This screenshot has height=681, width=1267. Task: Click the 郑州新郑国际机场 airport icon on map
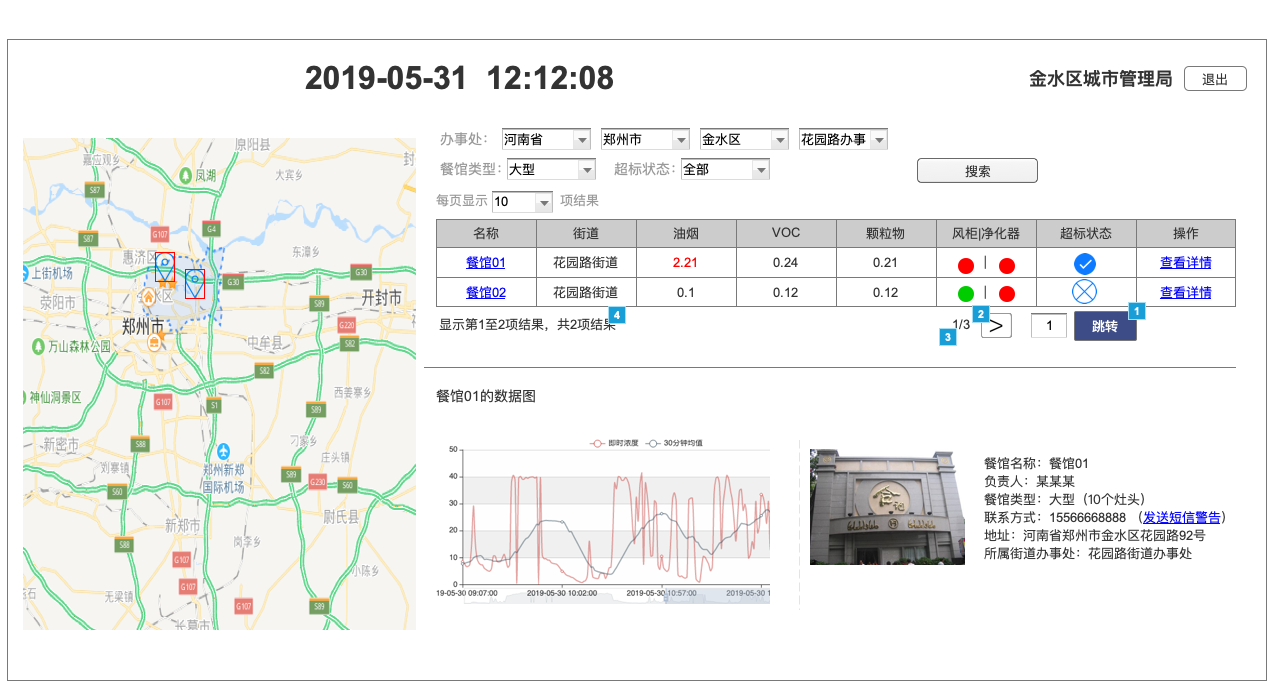[223, 452]
